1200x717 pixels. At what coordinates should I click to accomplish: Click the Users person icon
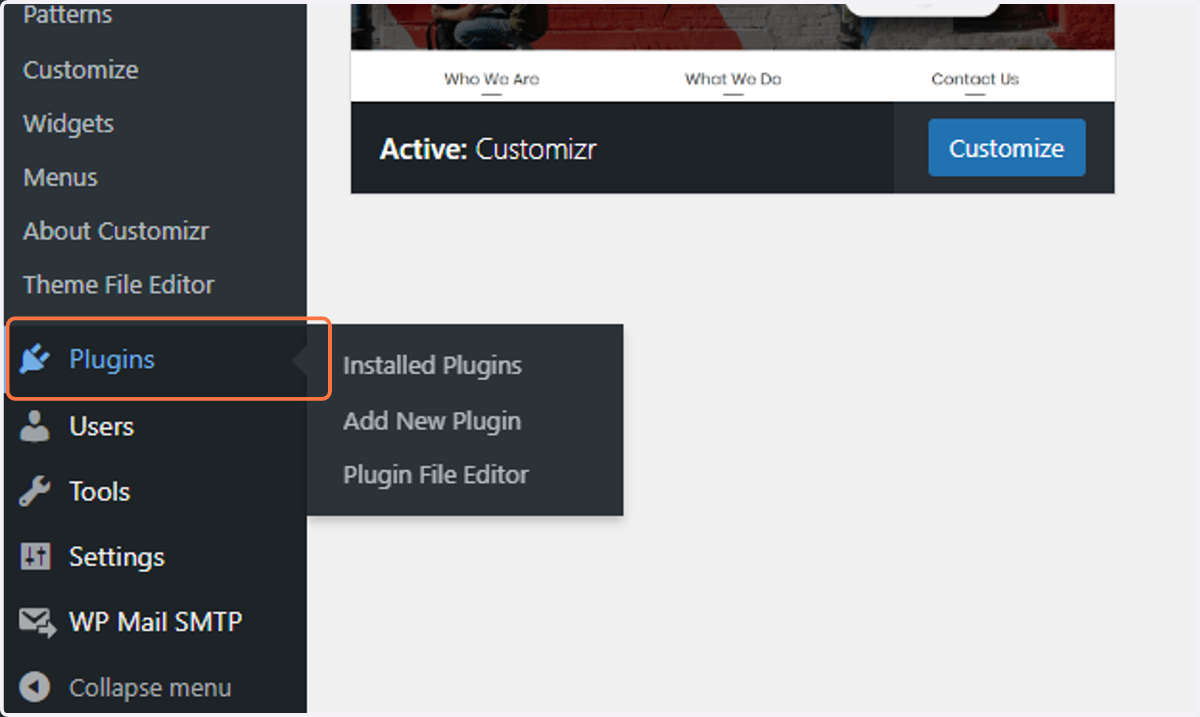[x=35, y=426]
